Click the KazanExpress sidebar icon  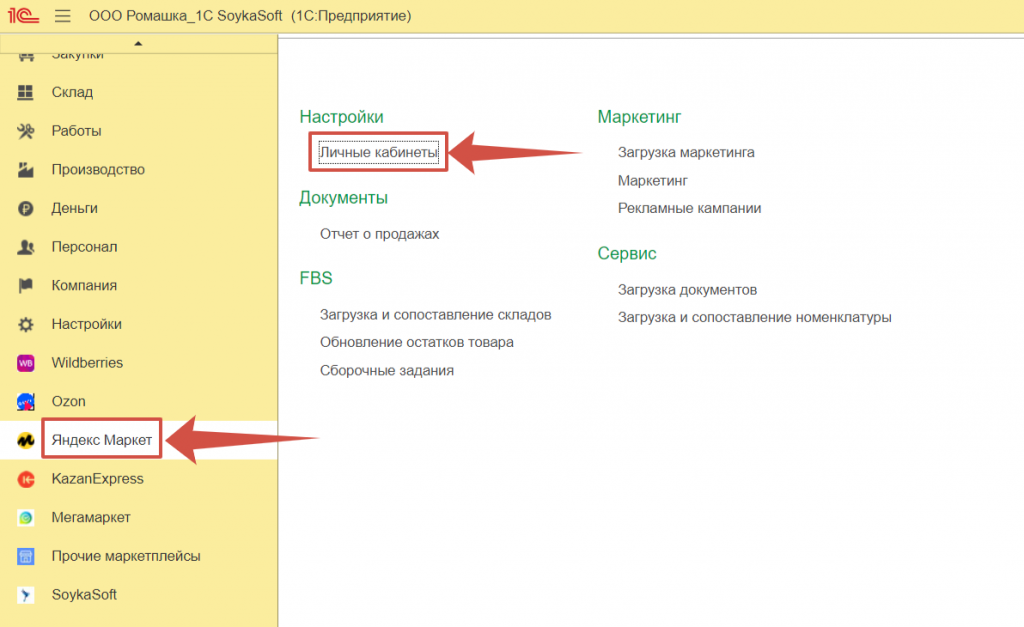click(26, 479)
